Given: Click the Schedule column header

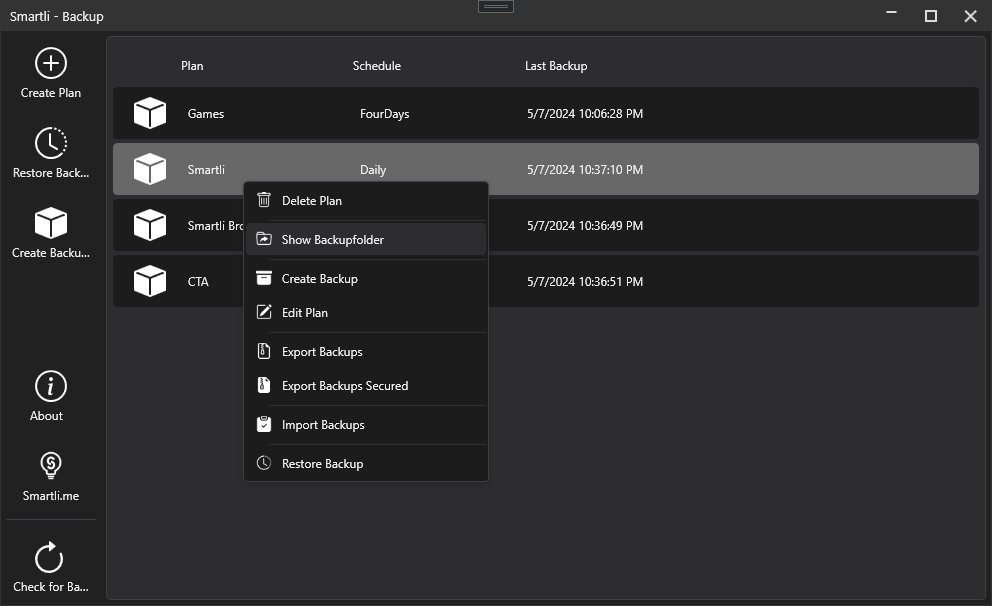Looking at the screenshot, I should click(376, 66).
